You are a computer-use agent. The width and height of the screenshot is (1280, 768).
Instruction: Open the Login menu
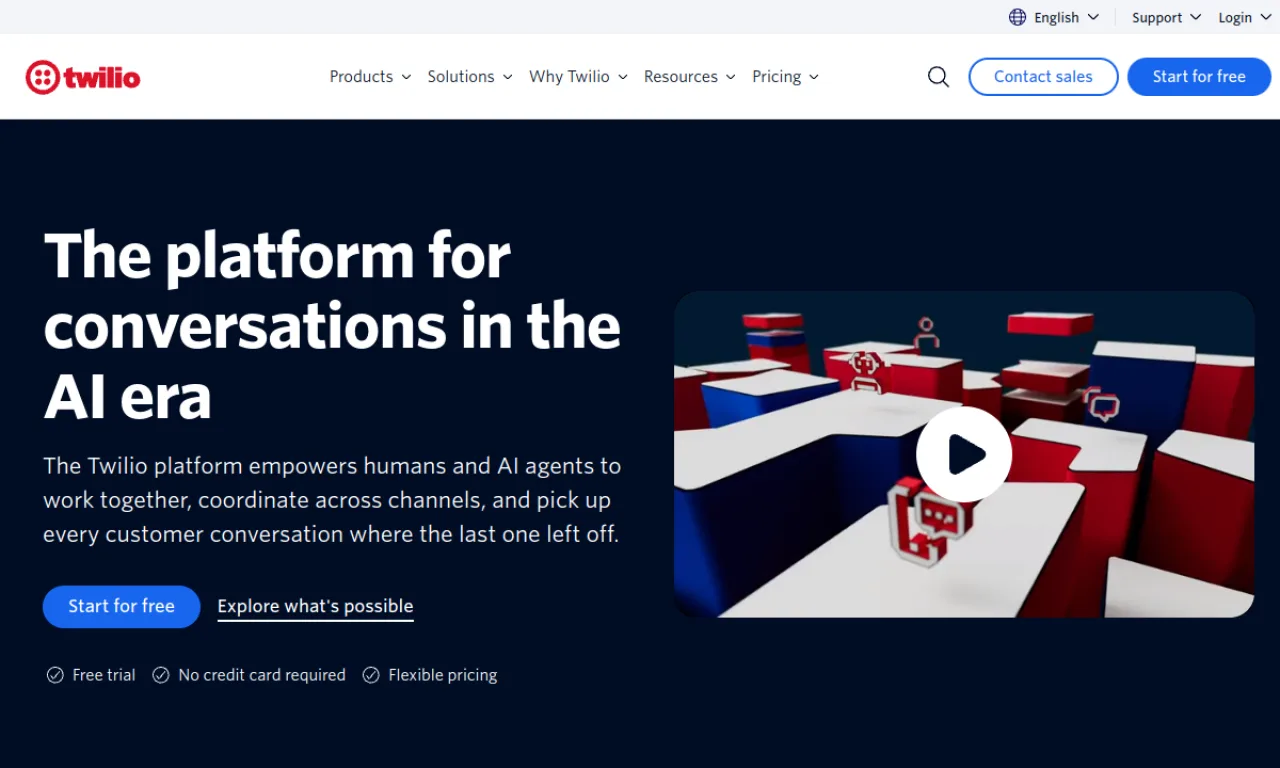pos(1243,17)
